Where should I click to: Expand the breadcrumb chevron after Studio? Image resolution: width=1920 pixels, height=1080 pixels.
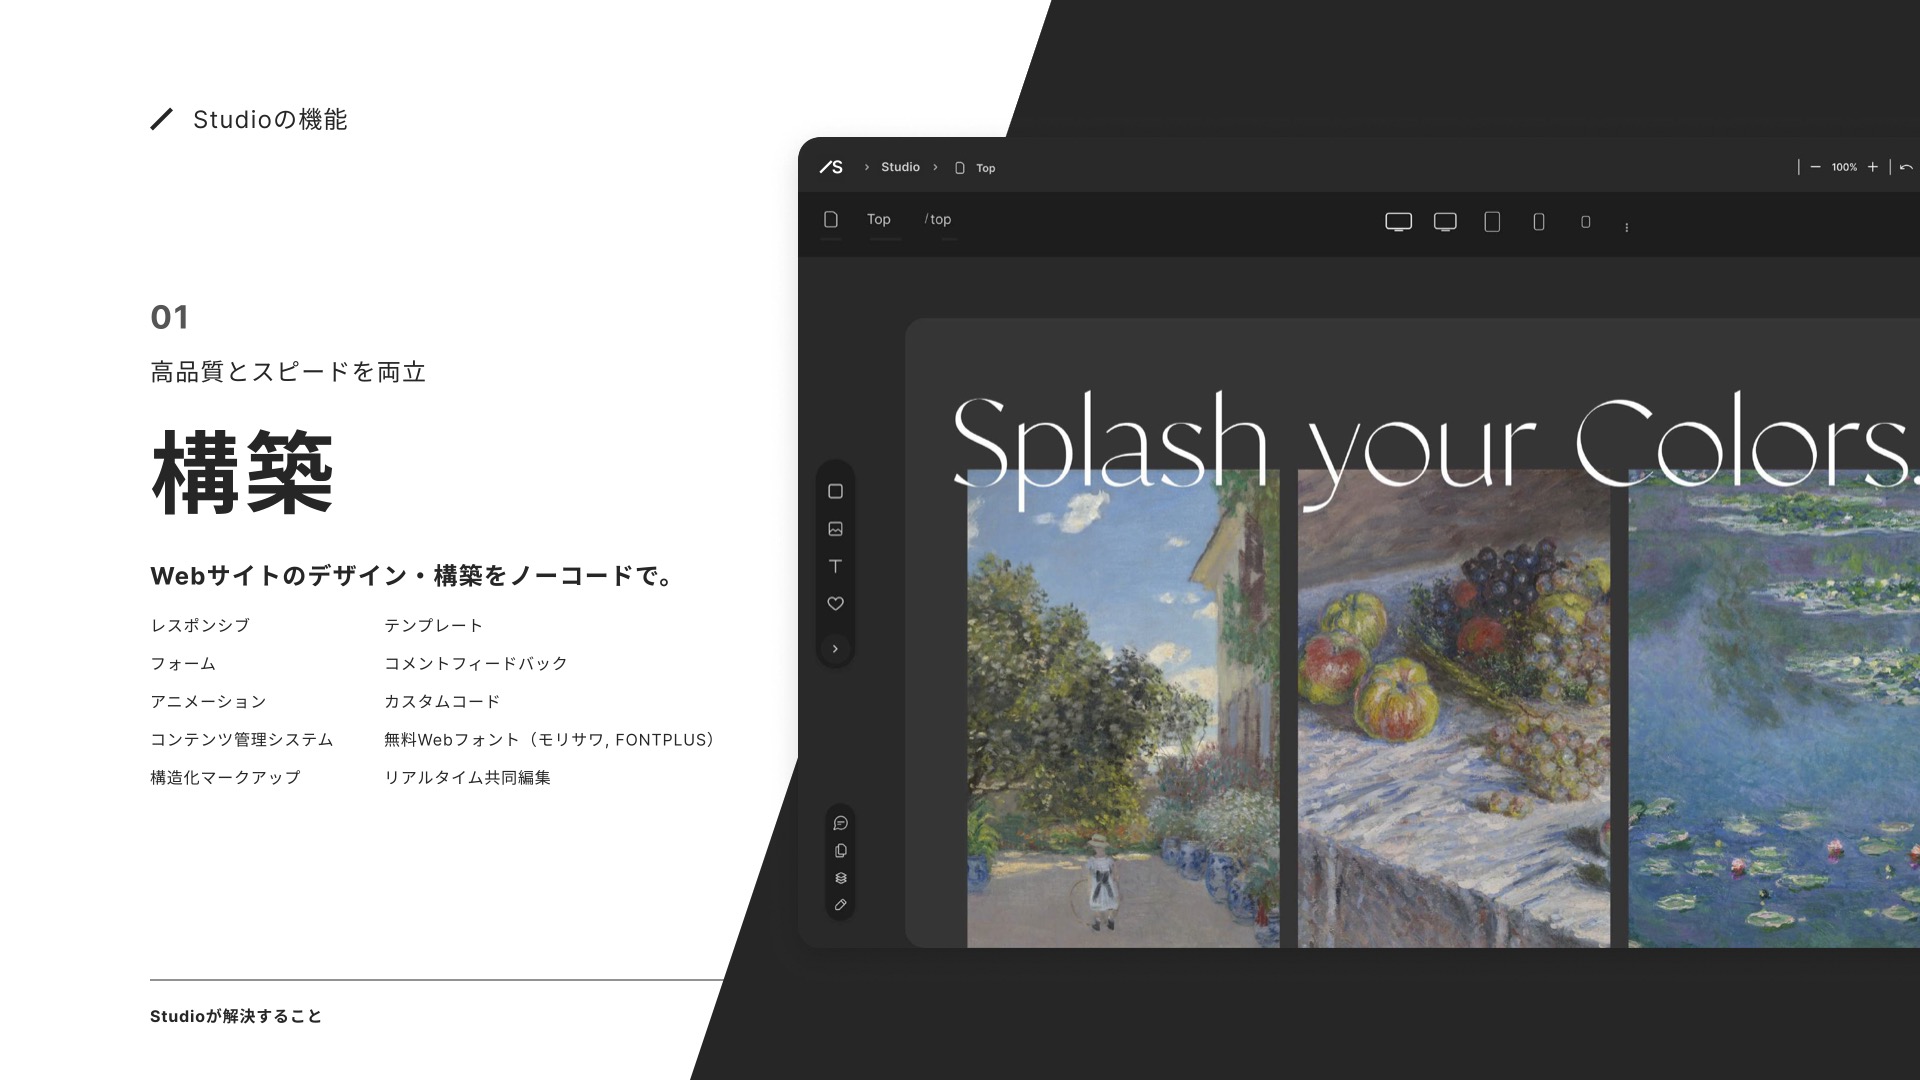point(936,167)
